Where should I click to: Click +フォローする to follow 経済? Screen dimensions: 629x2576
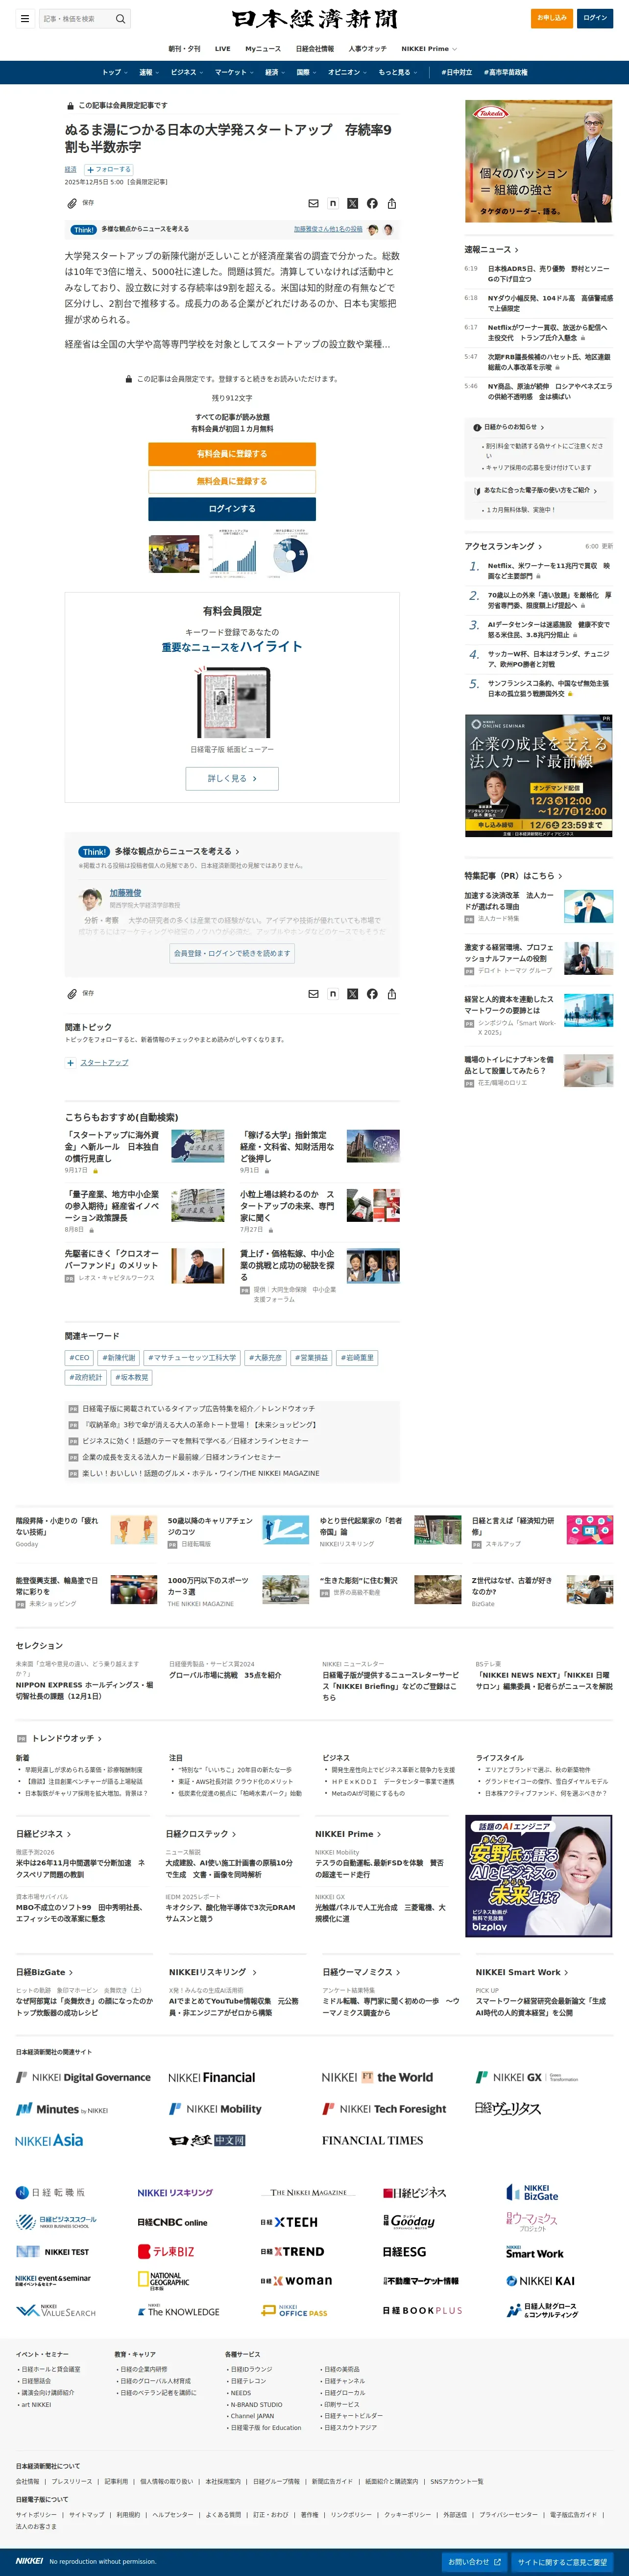click(109, 170)
